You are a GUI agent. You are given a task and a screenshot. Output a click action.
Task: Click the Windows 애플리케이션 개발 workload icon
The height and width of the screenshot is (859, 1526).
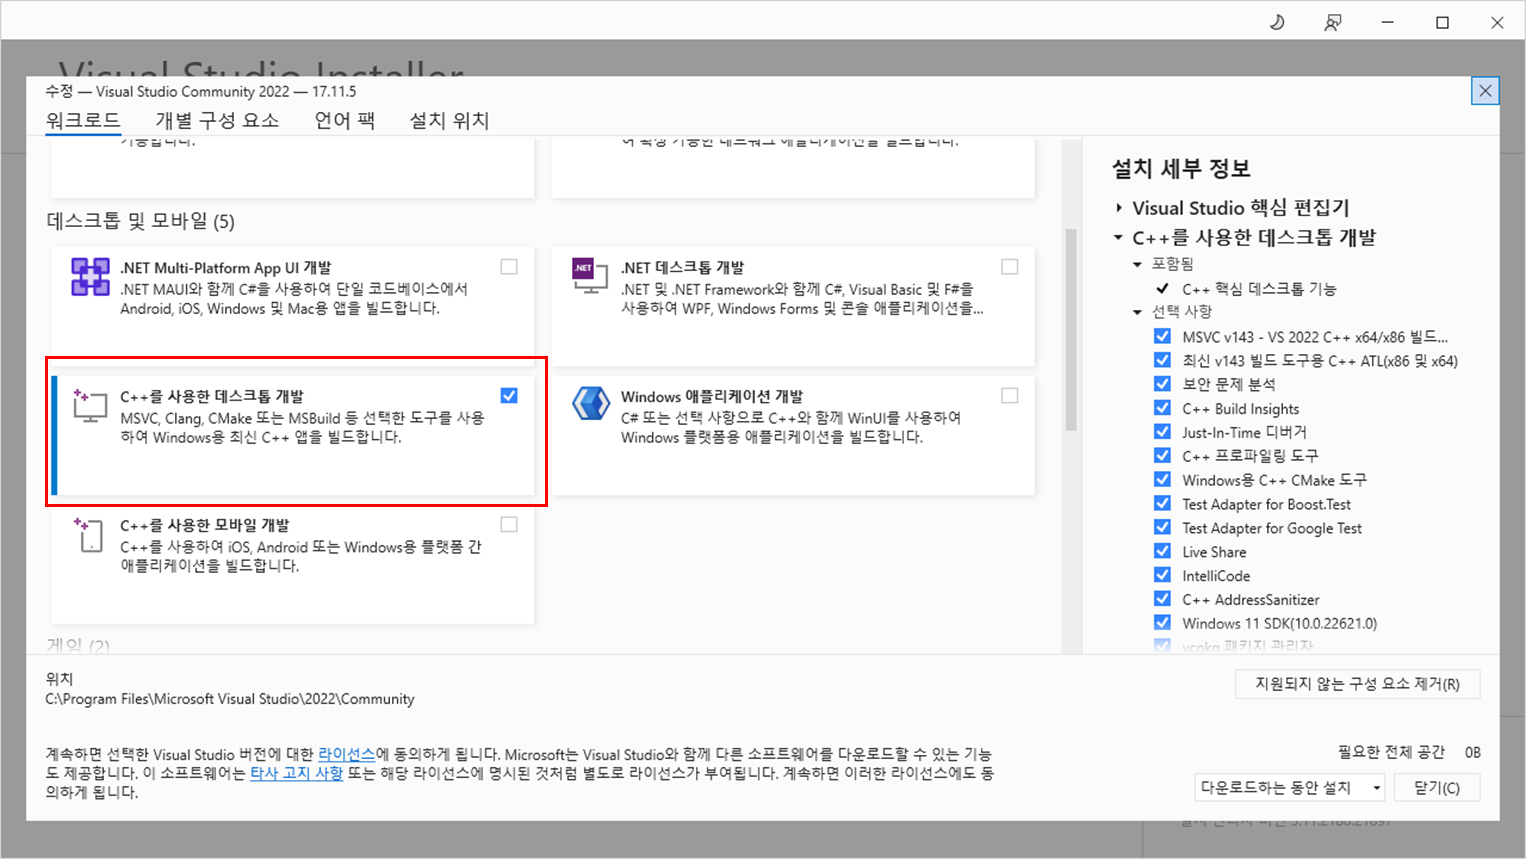(x=591, y=403)
